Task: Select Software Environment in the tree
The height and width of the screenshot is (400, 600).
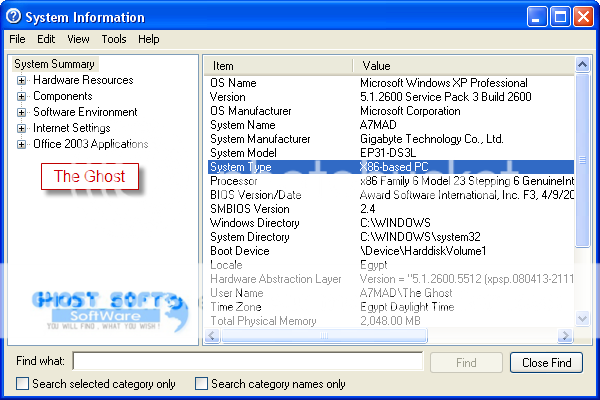Action: pos(85,112)
